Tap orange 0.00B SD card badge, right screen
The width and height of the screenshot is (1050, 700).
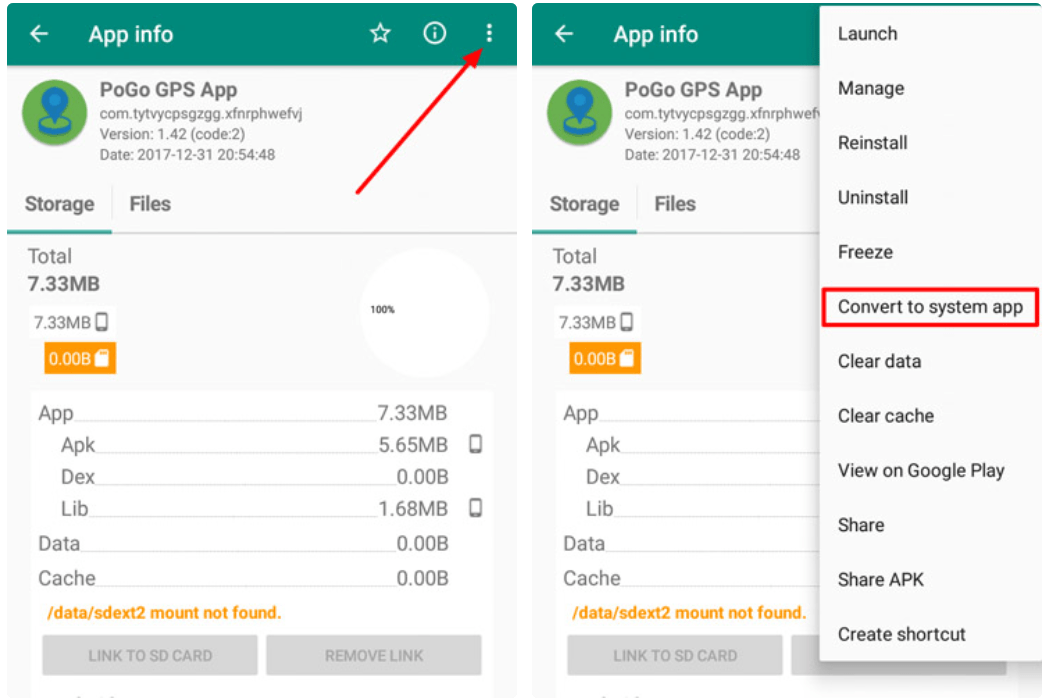click(x=605, y=358)
